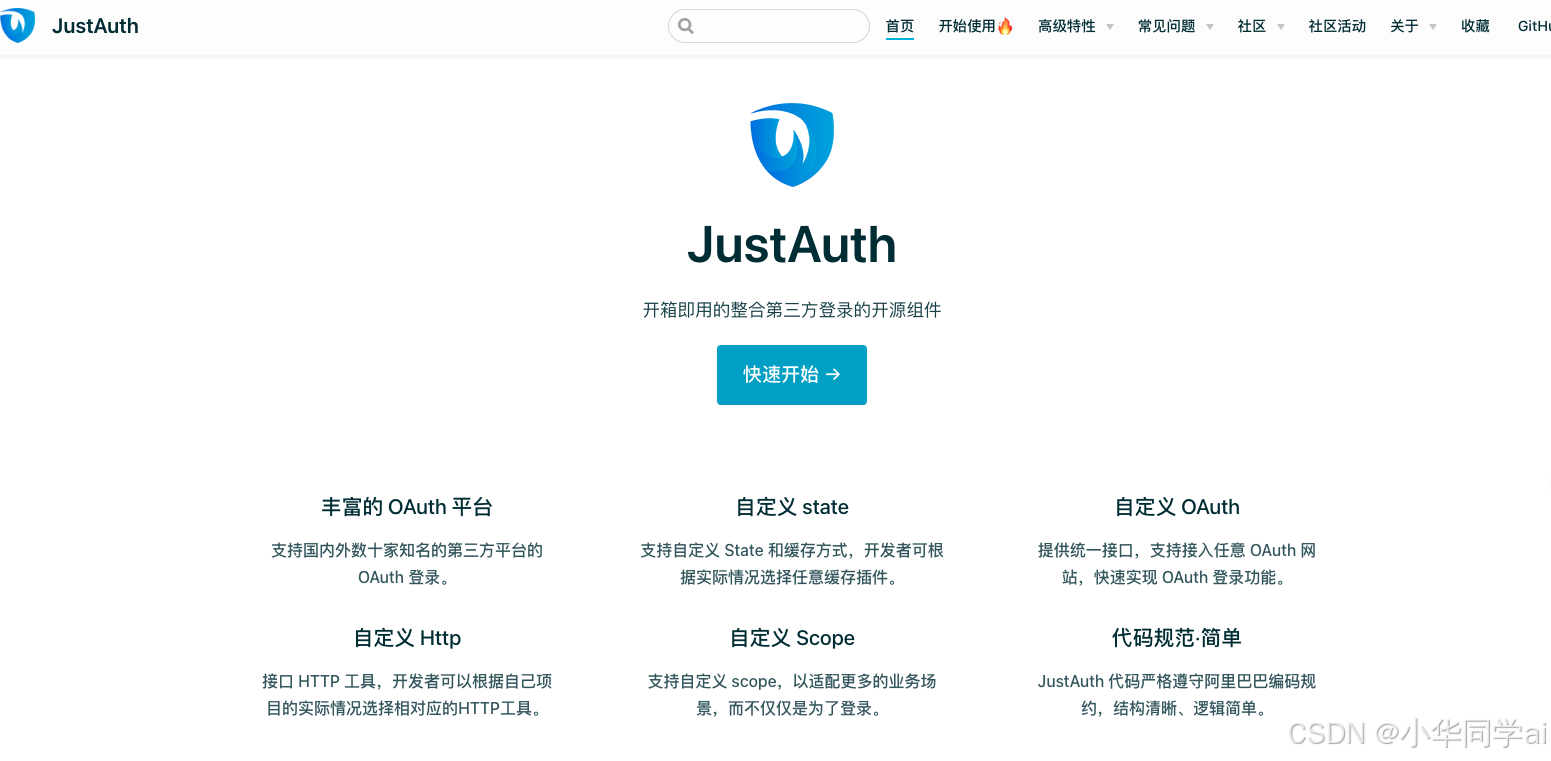The image size is (1551, 761).
Task: Click the description JustAuth 代码严格遵守阿里巴巴
Action: click(1177, 695)
